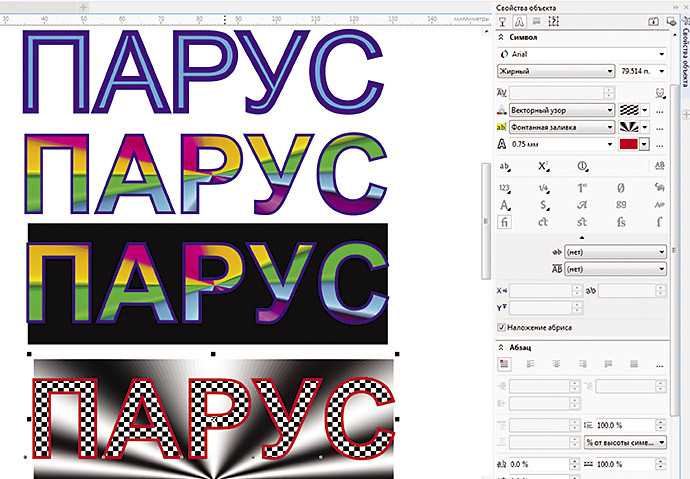Click the underlined AB all-caps icon
Viewport: 690px width, 479px height.
click(659, 166)
